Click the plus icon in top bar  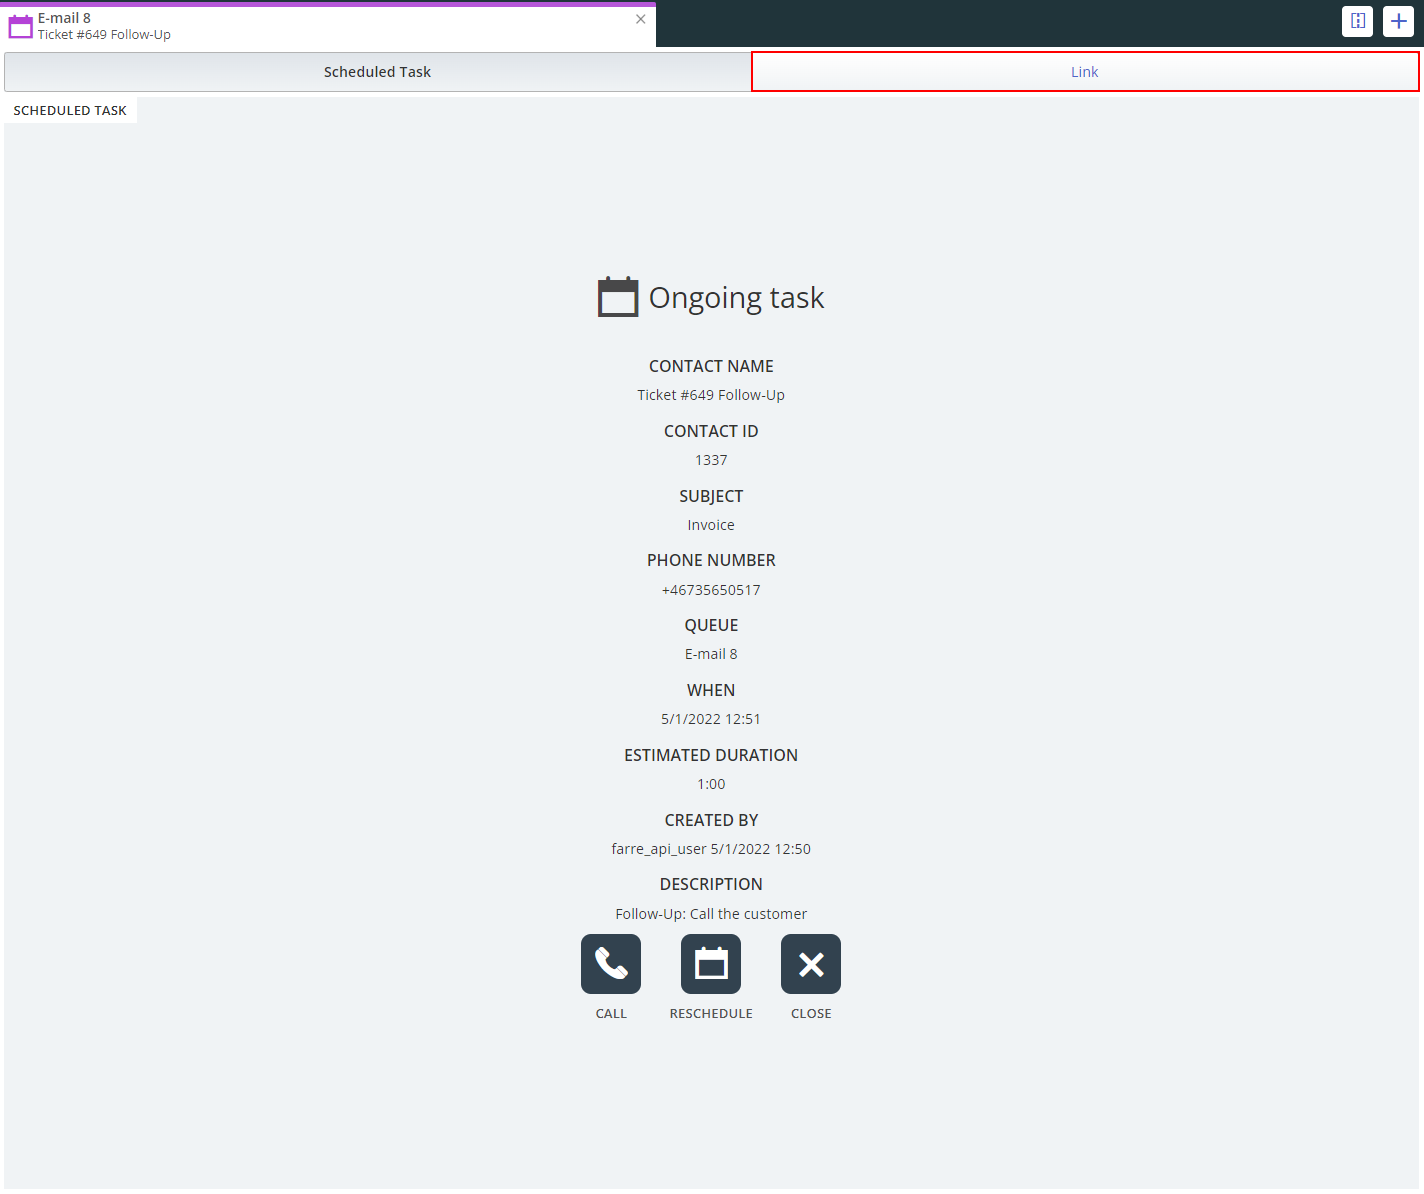(1398, 21)
